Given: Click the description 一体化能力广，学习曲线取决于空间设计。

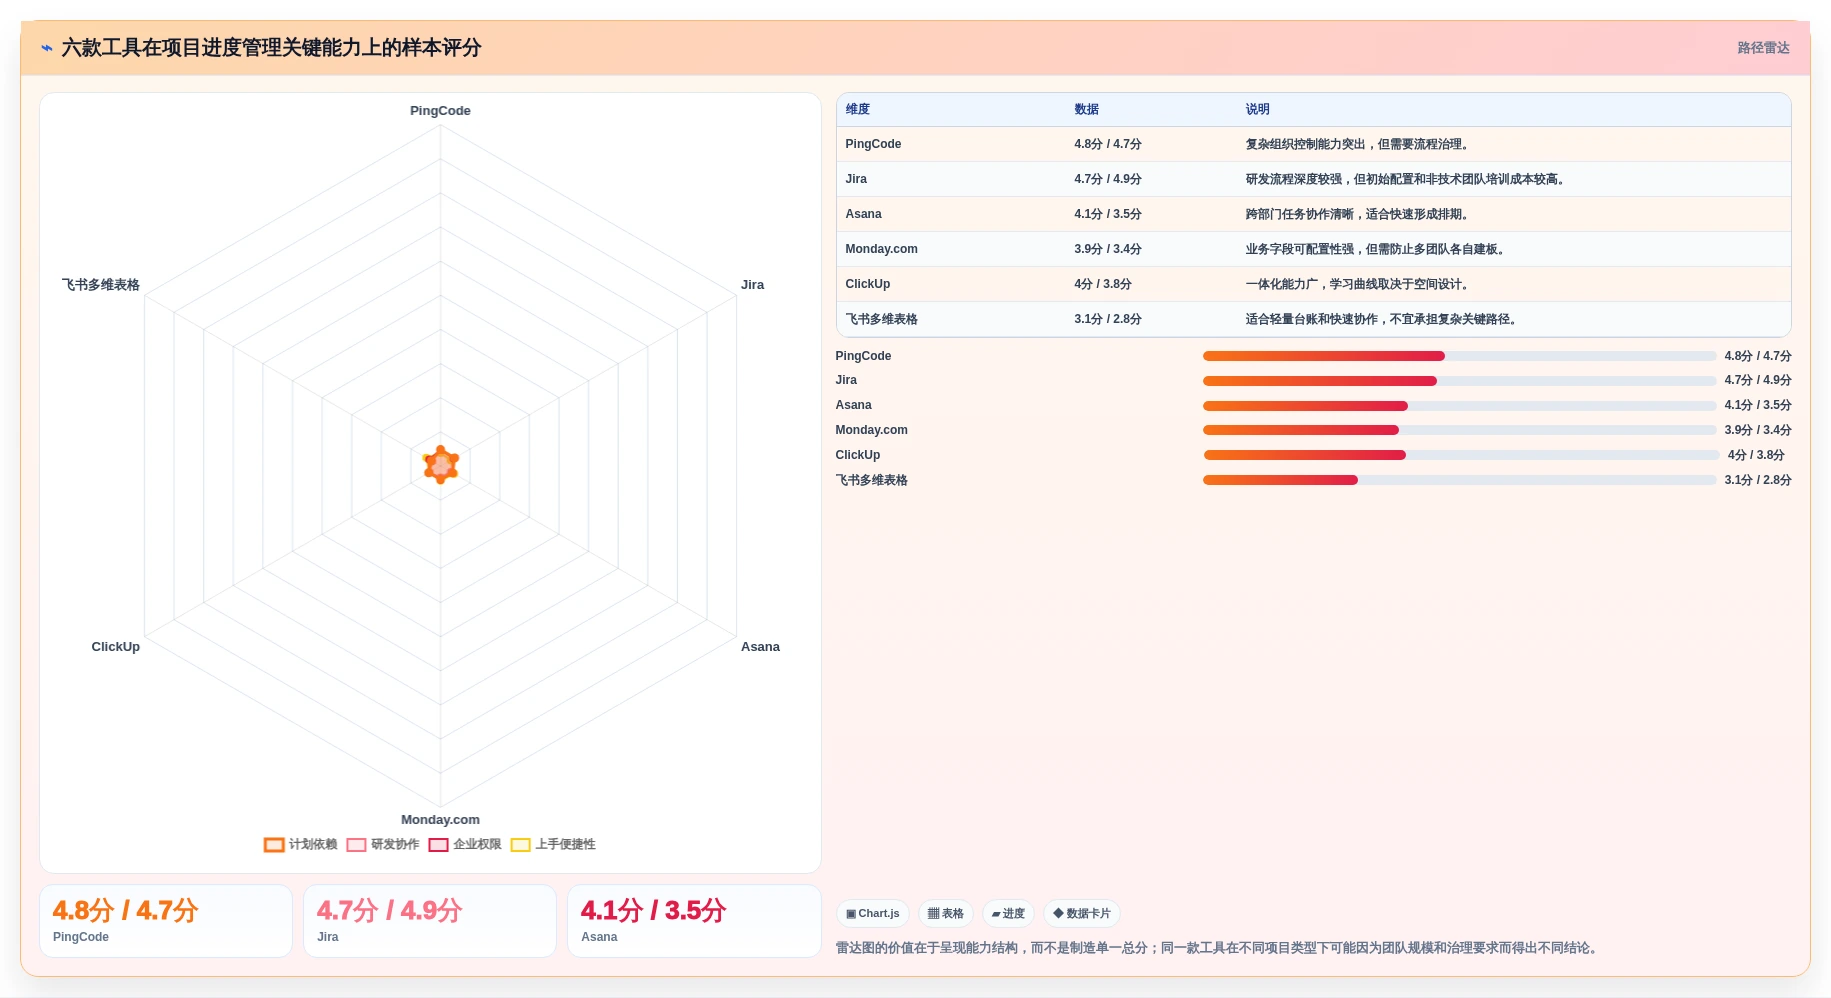Looking at the screenshot, I should tap(1359, 284).
